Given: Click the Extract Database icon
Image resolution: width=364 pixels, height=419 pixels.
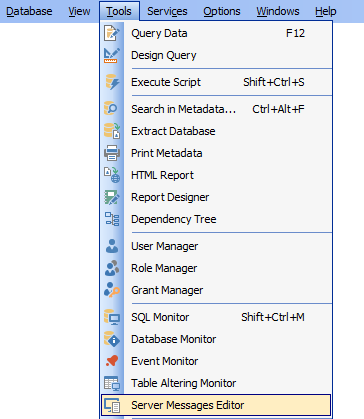Looking at the screenshot, I should pyautogui.click(x=112, y=131).
